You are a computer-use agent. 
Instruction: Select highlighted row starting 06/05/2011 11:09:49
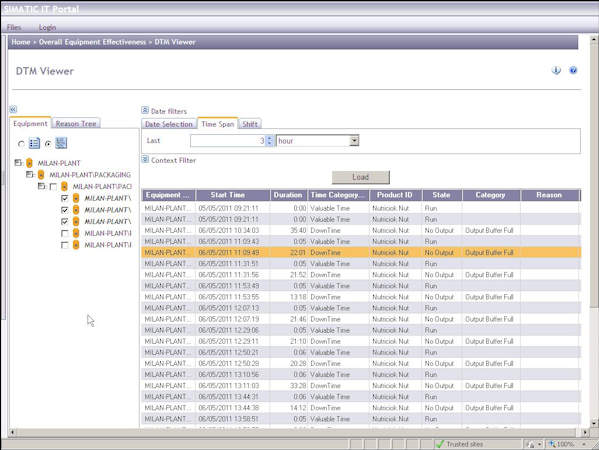361,253
